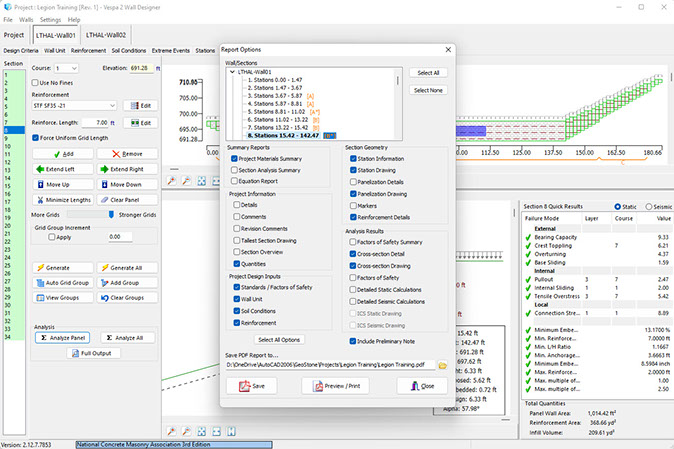Click the Select None button

(427, 90)
